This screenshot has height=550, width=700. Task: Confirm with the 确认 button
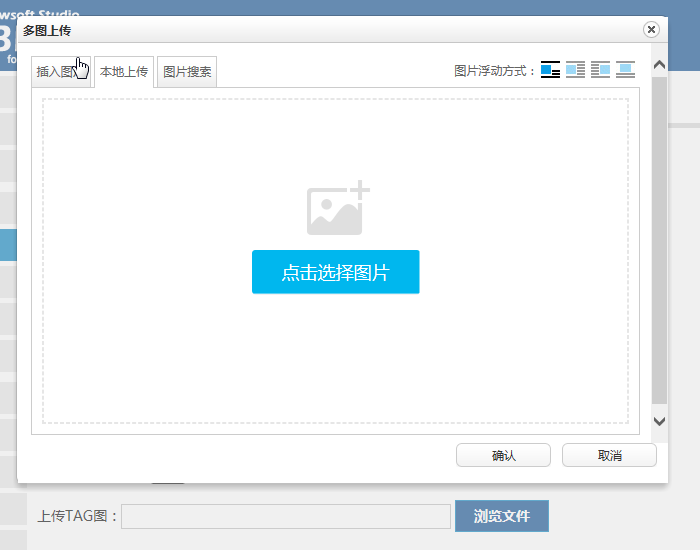coord(503,455)
